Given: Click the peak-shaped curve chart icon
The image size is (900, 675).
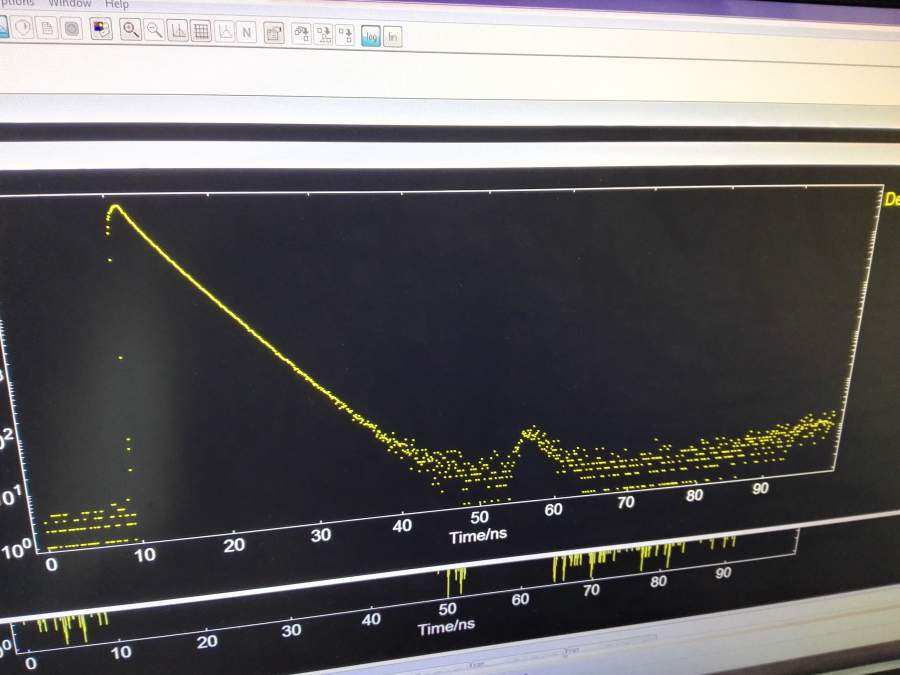Looking at the screenshot, I should coord(178,30).
